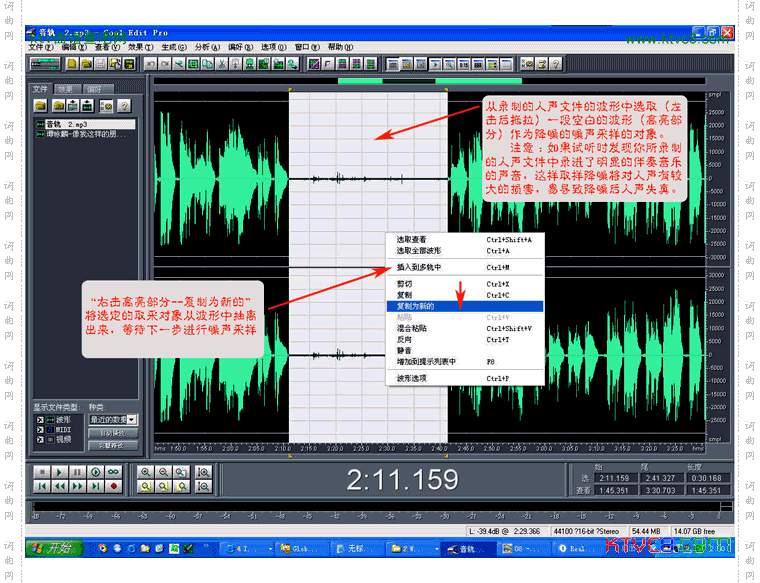Screen dimensions: 760x583
Task: Click the Zoom out full icon
Action: [182, 472]
